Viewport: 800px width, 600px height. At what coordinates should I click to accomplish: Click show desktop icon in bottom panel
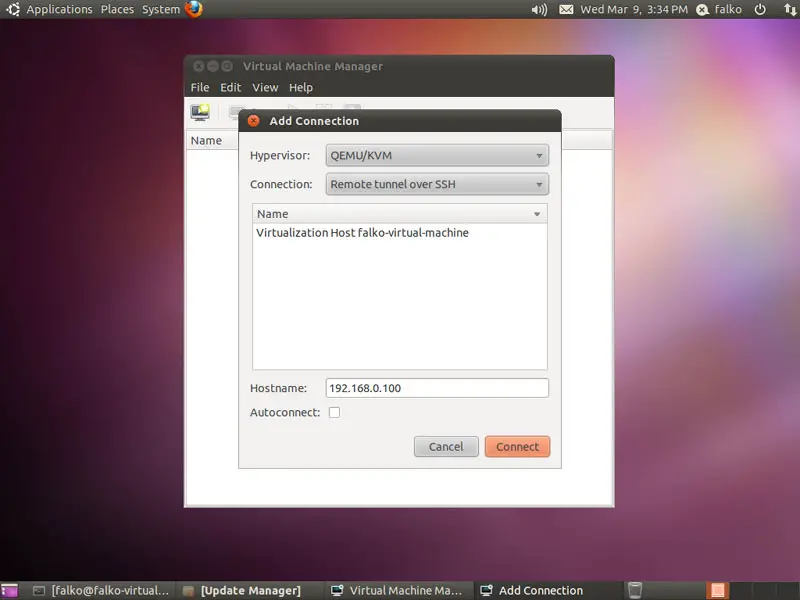[x=9, y=591]
